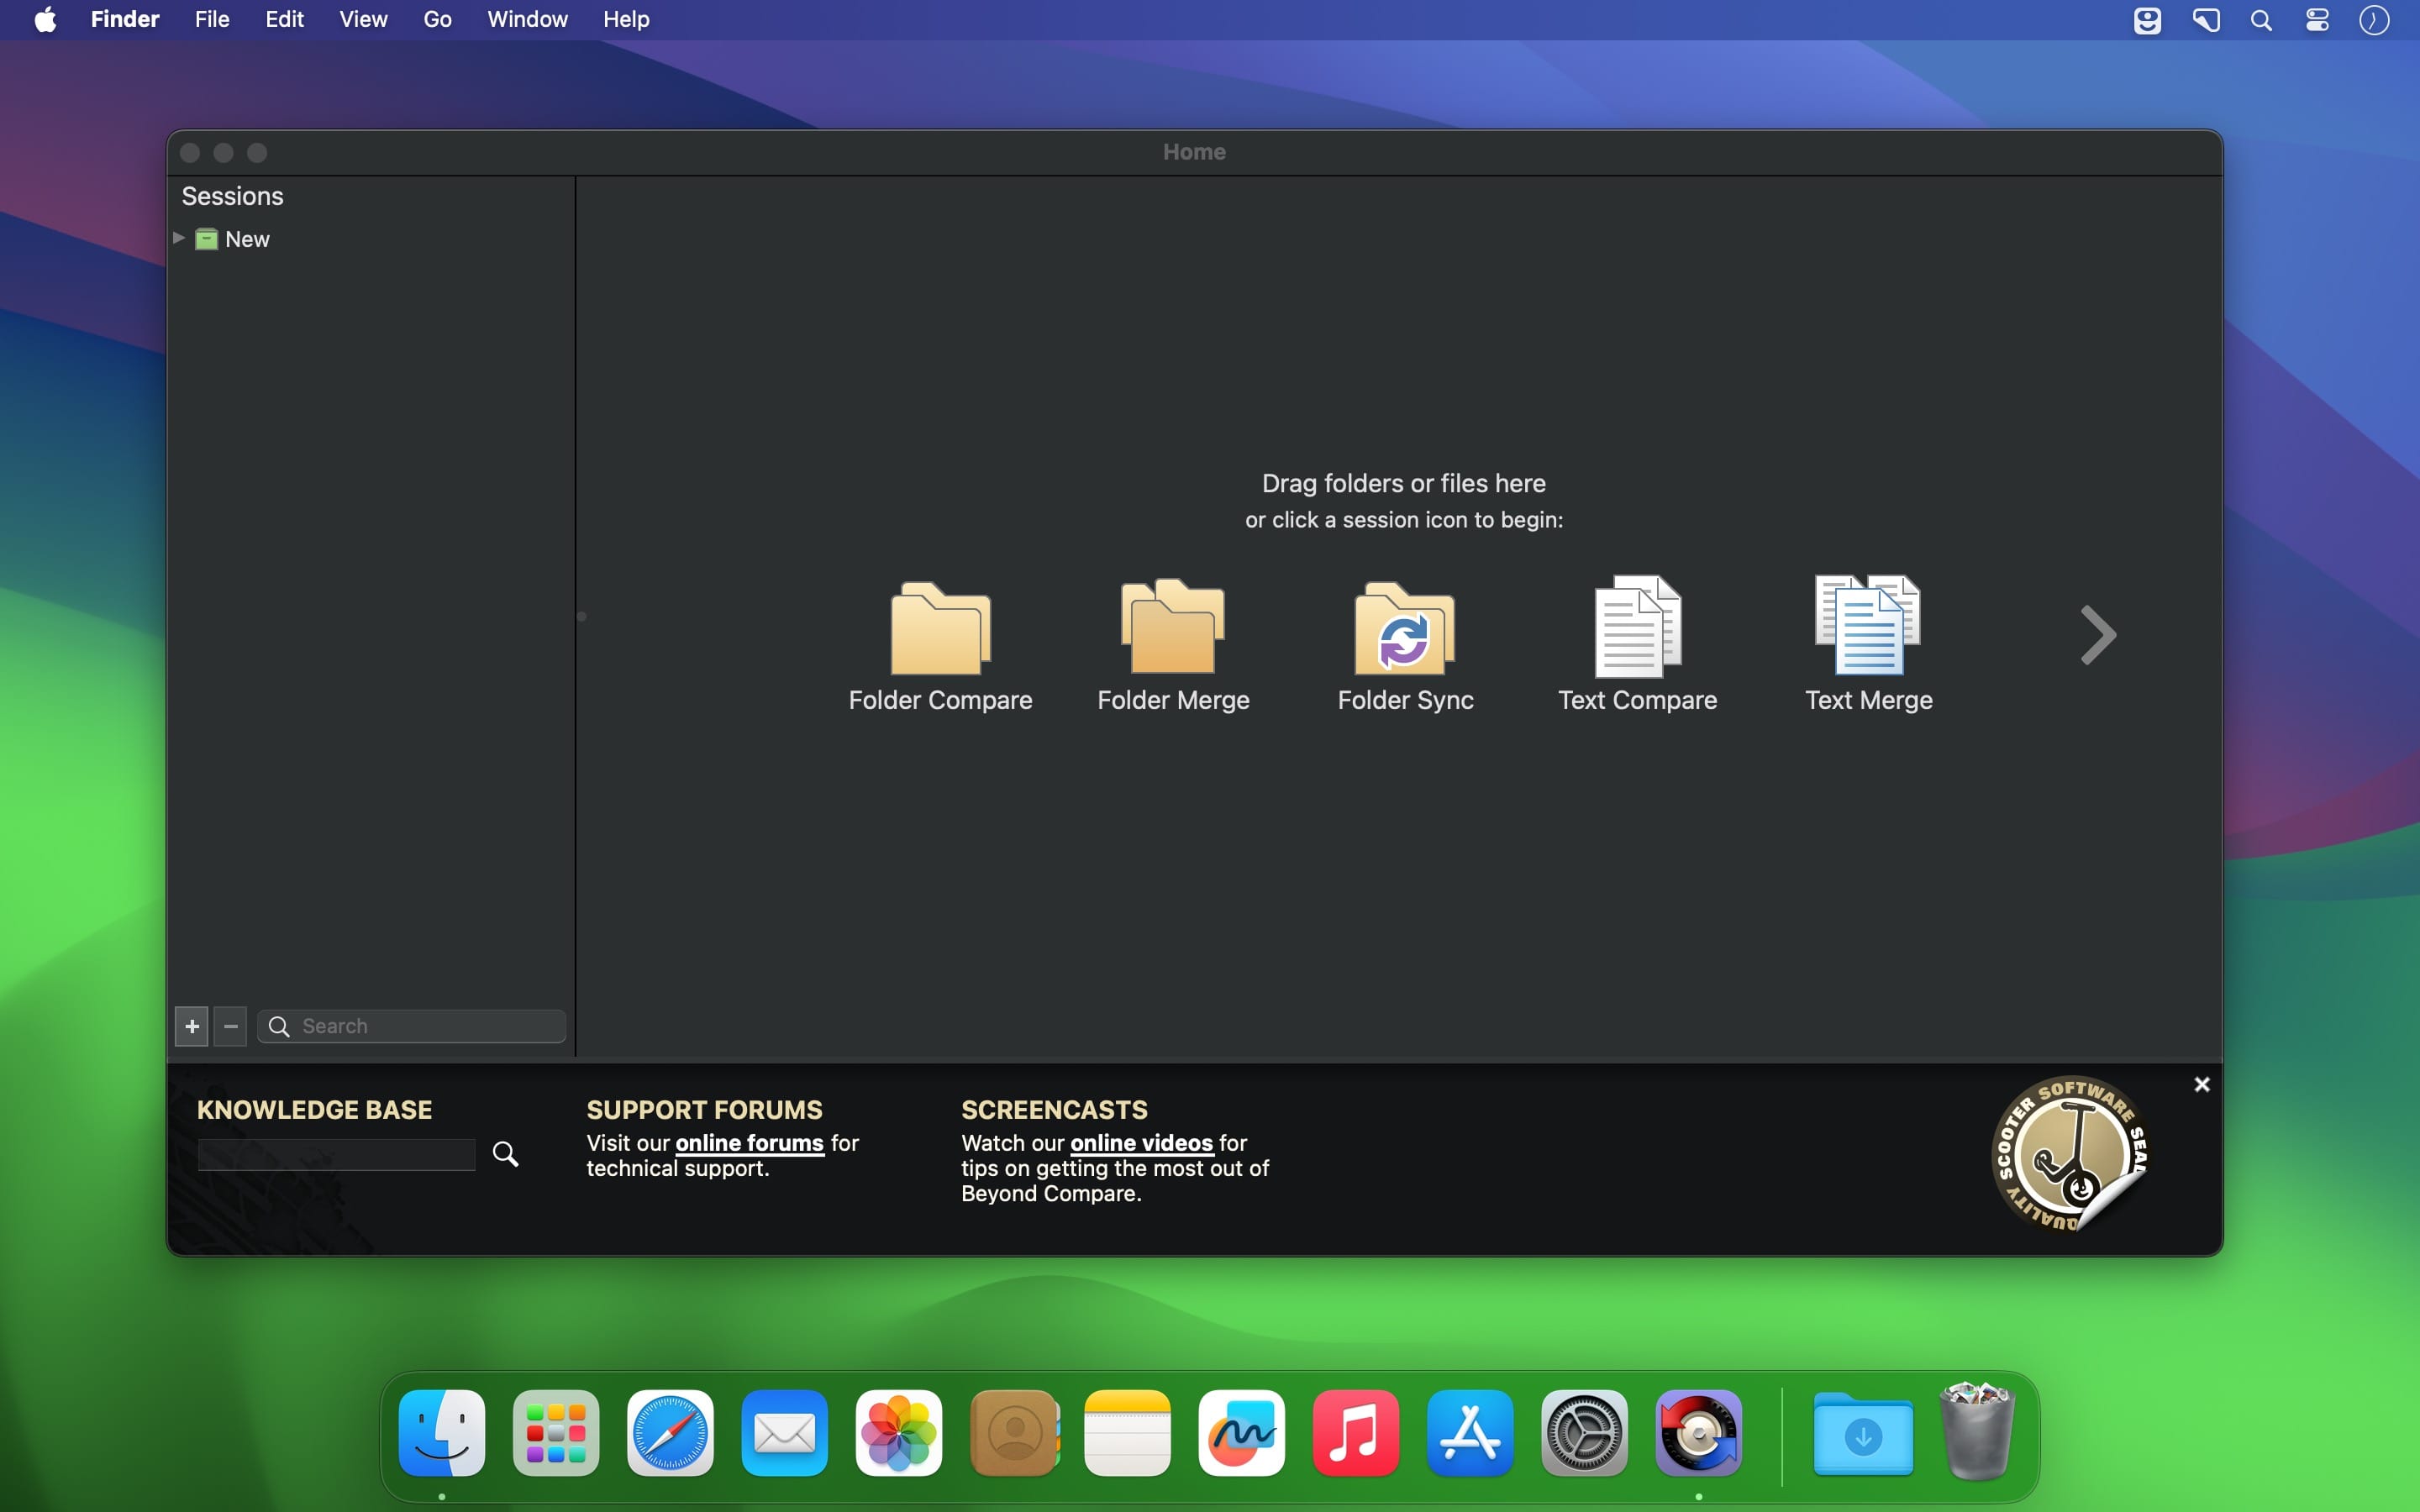This screenshot has height=1512, width=2420.
Task: Show more session types with right chevron
Action: pyautogui.click(x=2098, y=635)
